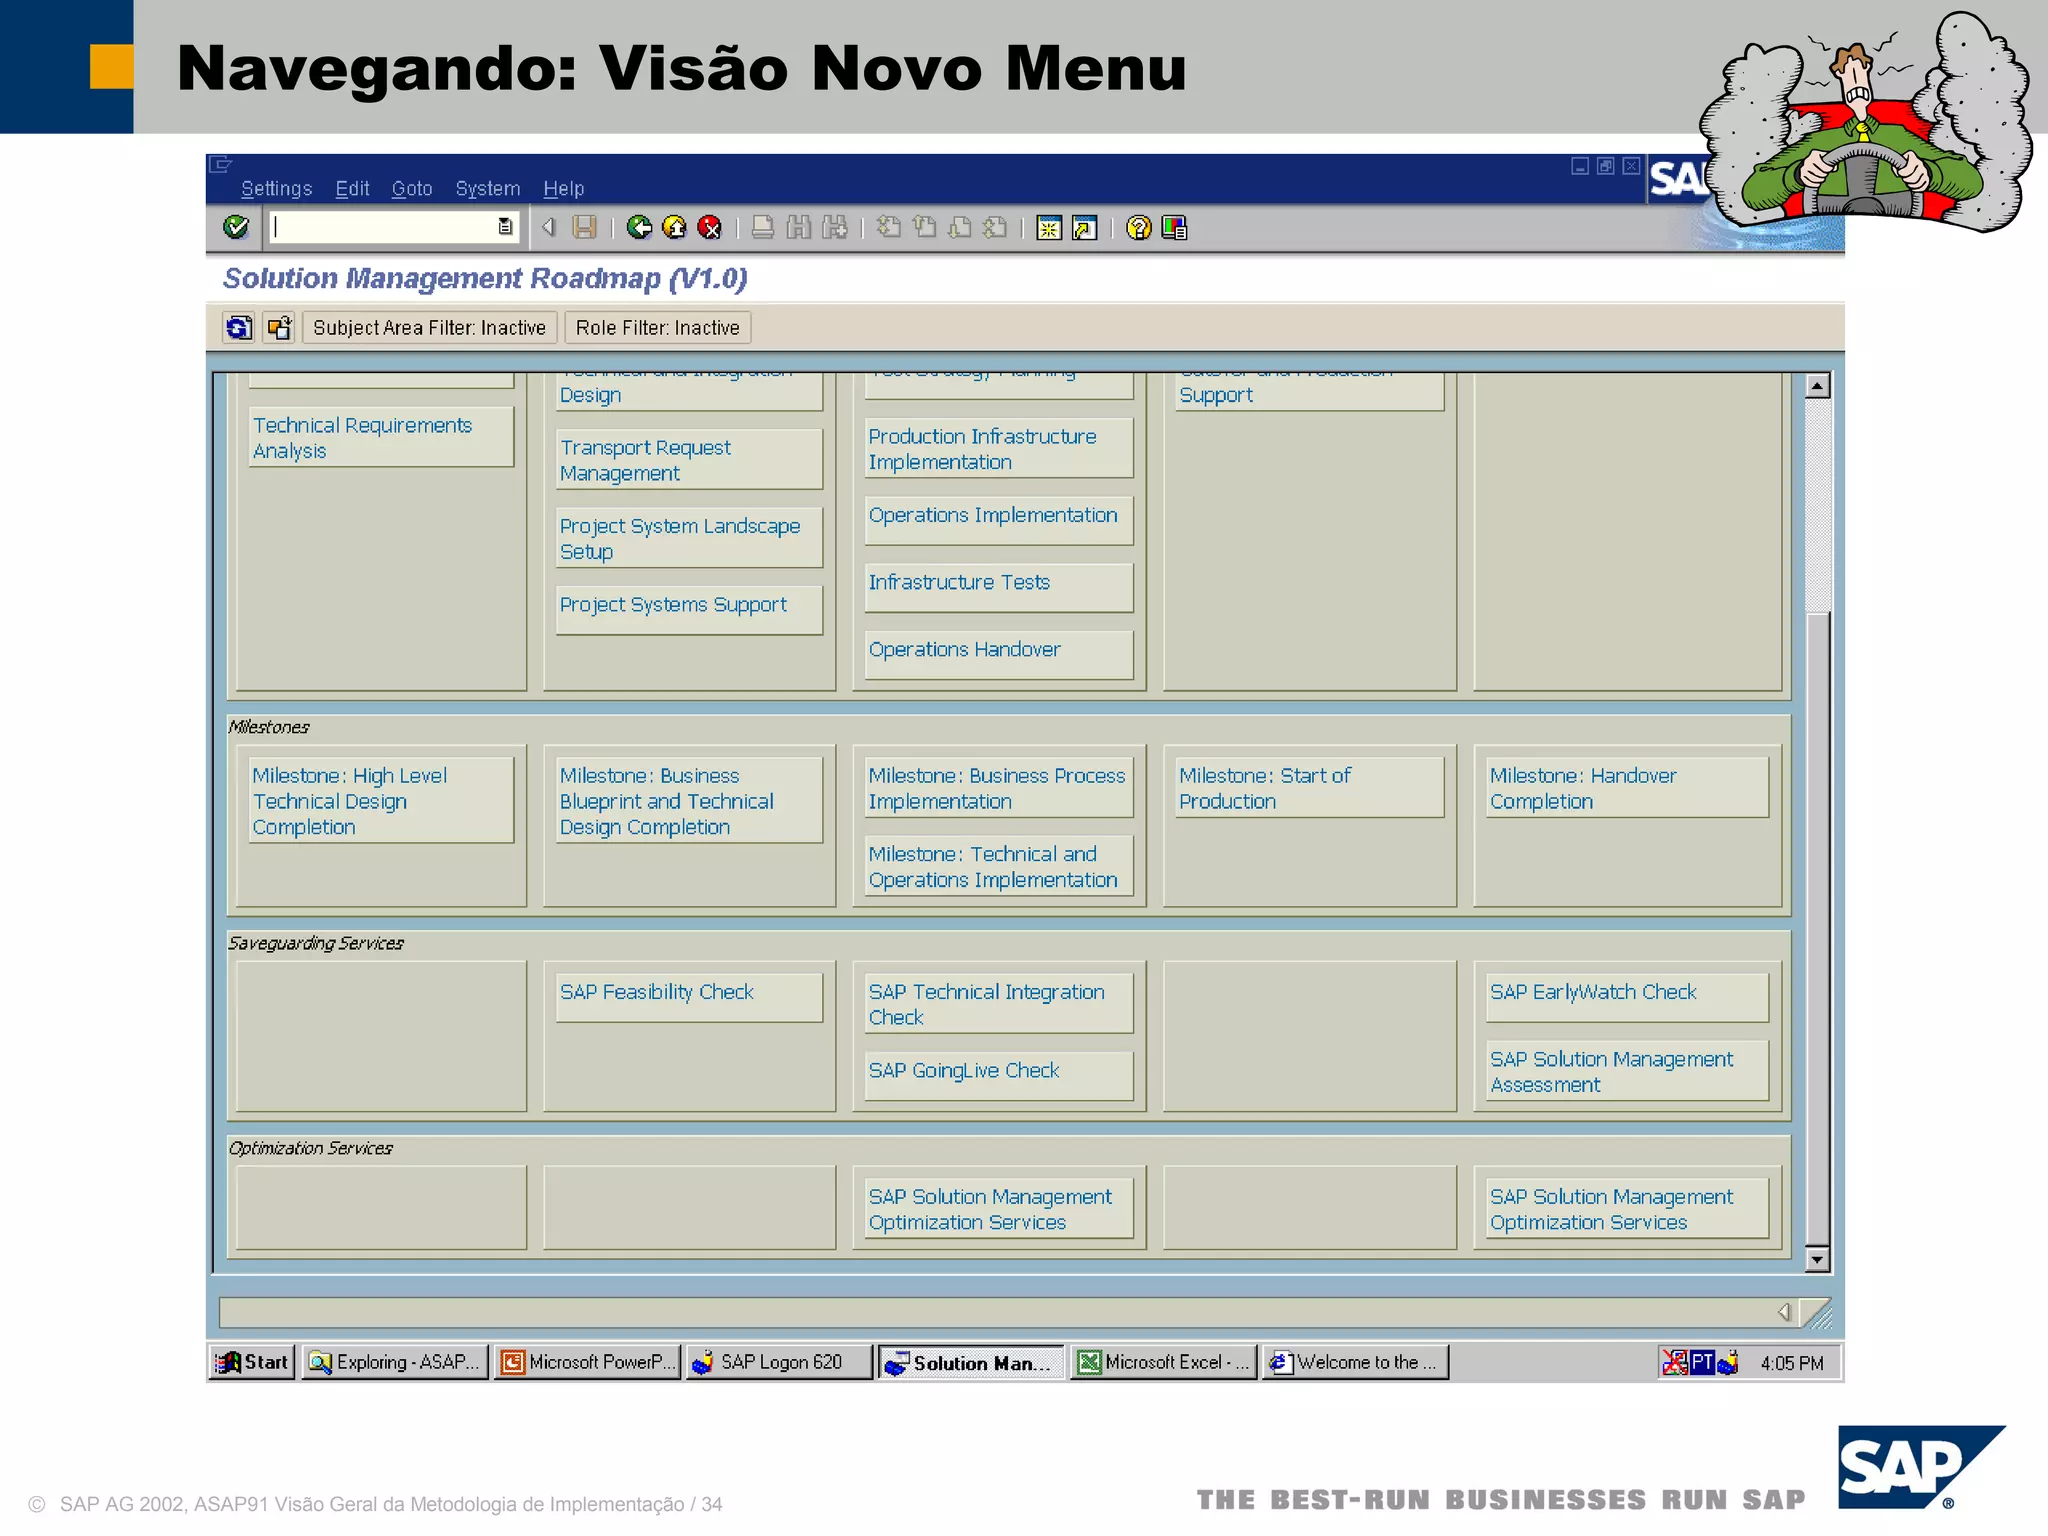Select SAP Feasibility Check service
The width and height of the screenshot is (2048, 1536).
(x=689, y=997)
